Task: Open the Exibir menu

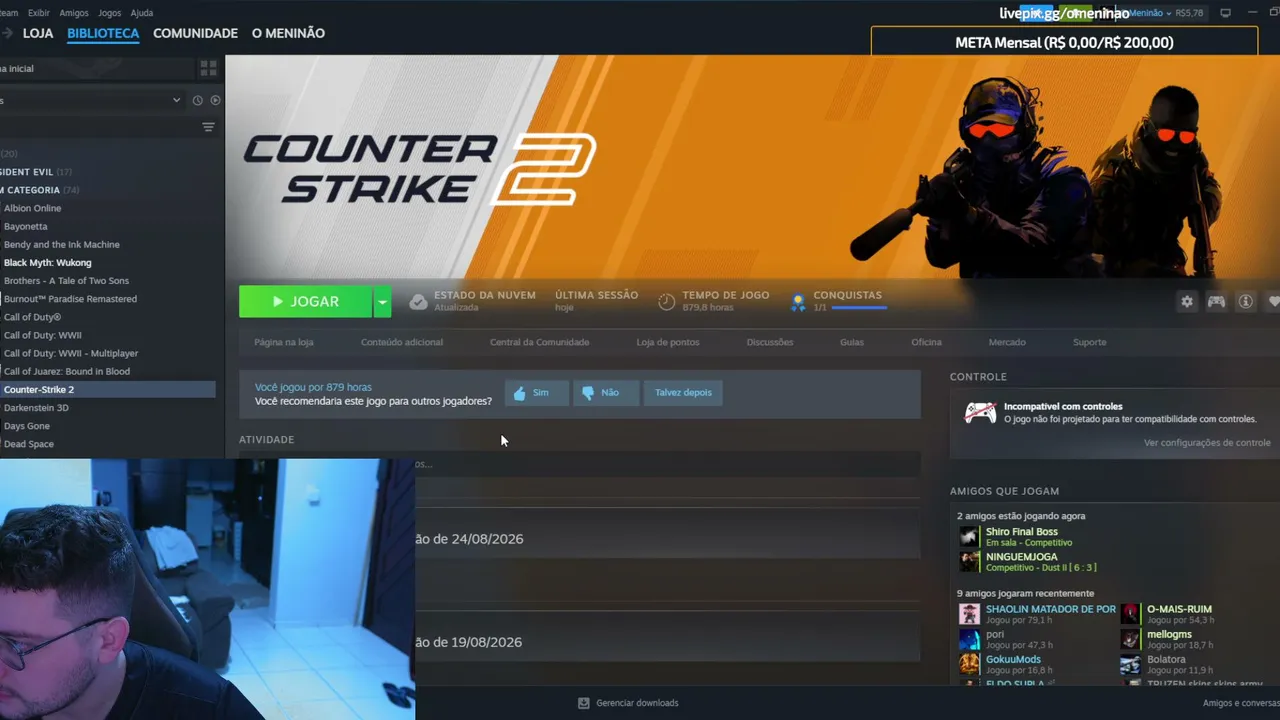Action: pyautogui.click(x=38, y=13)
